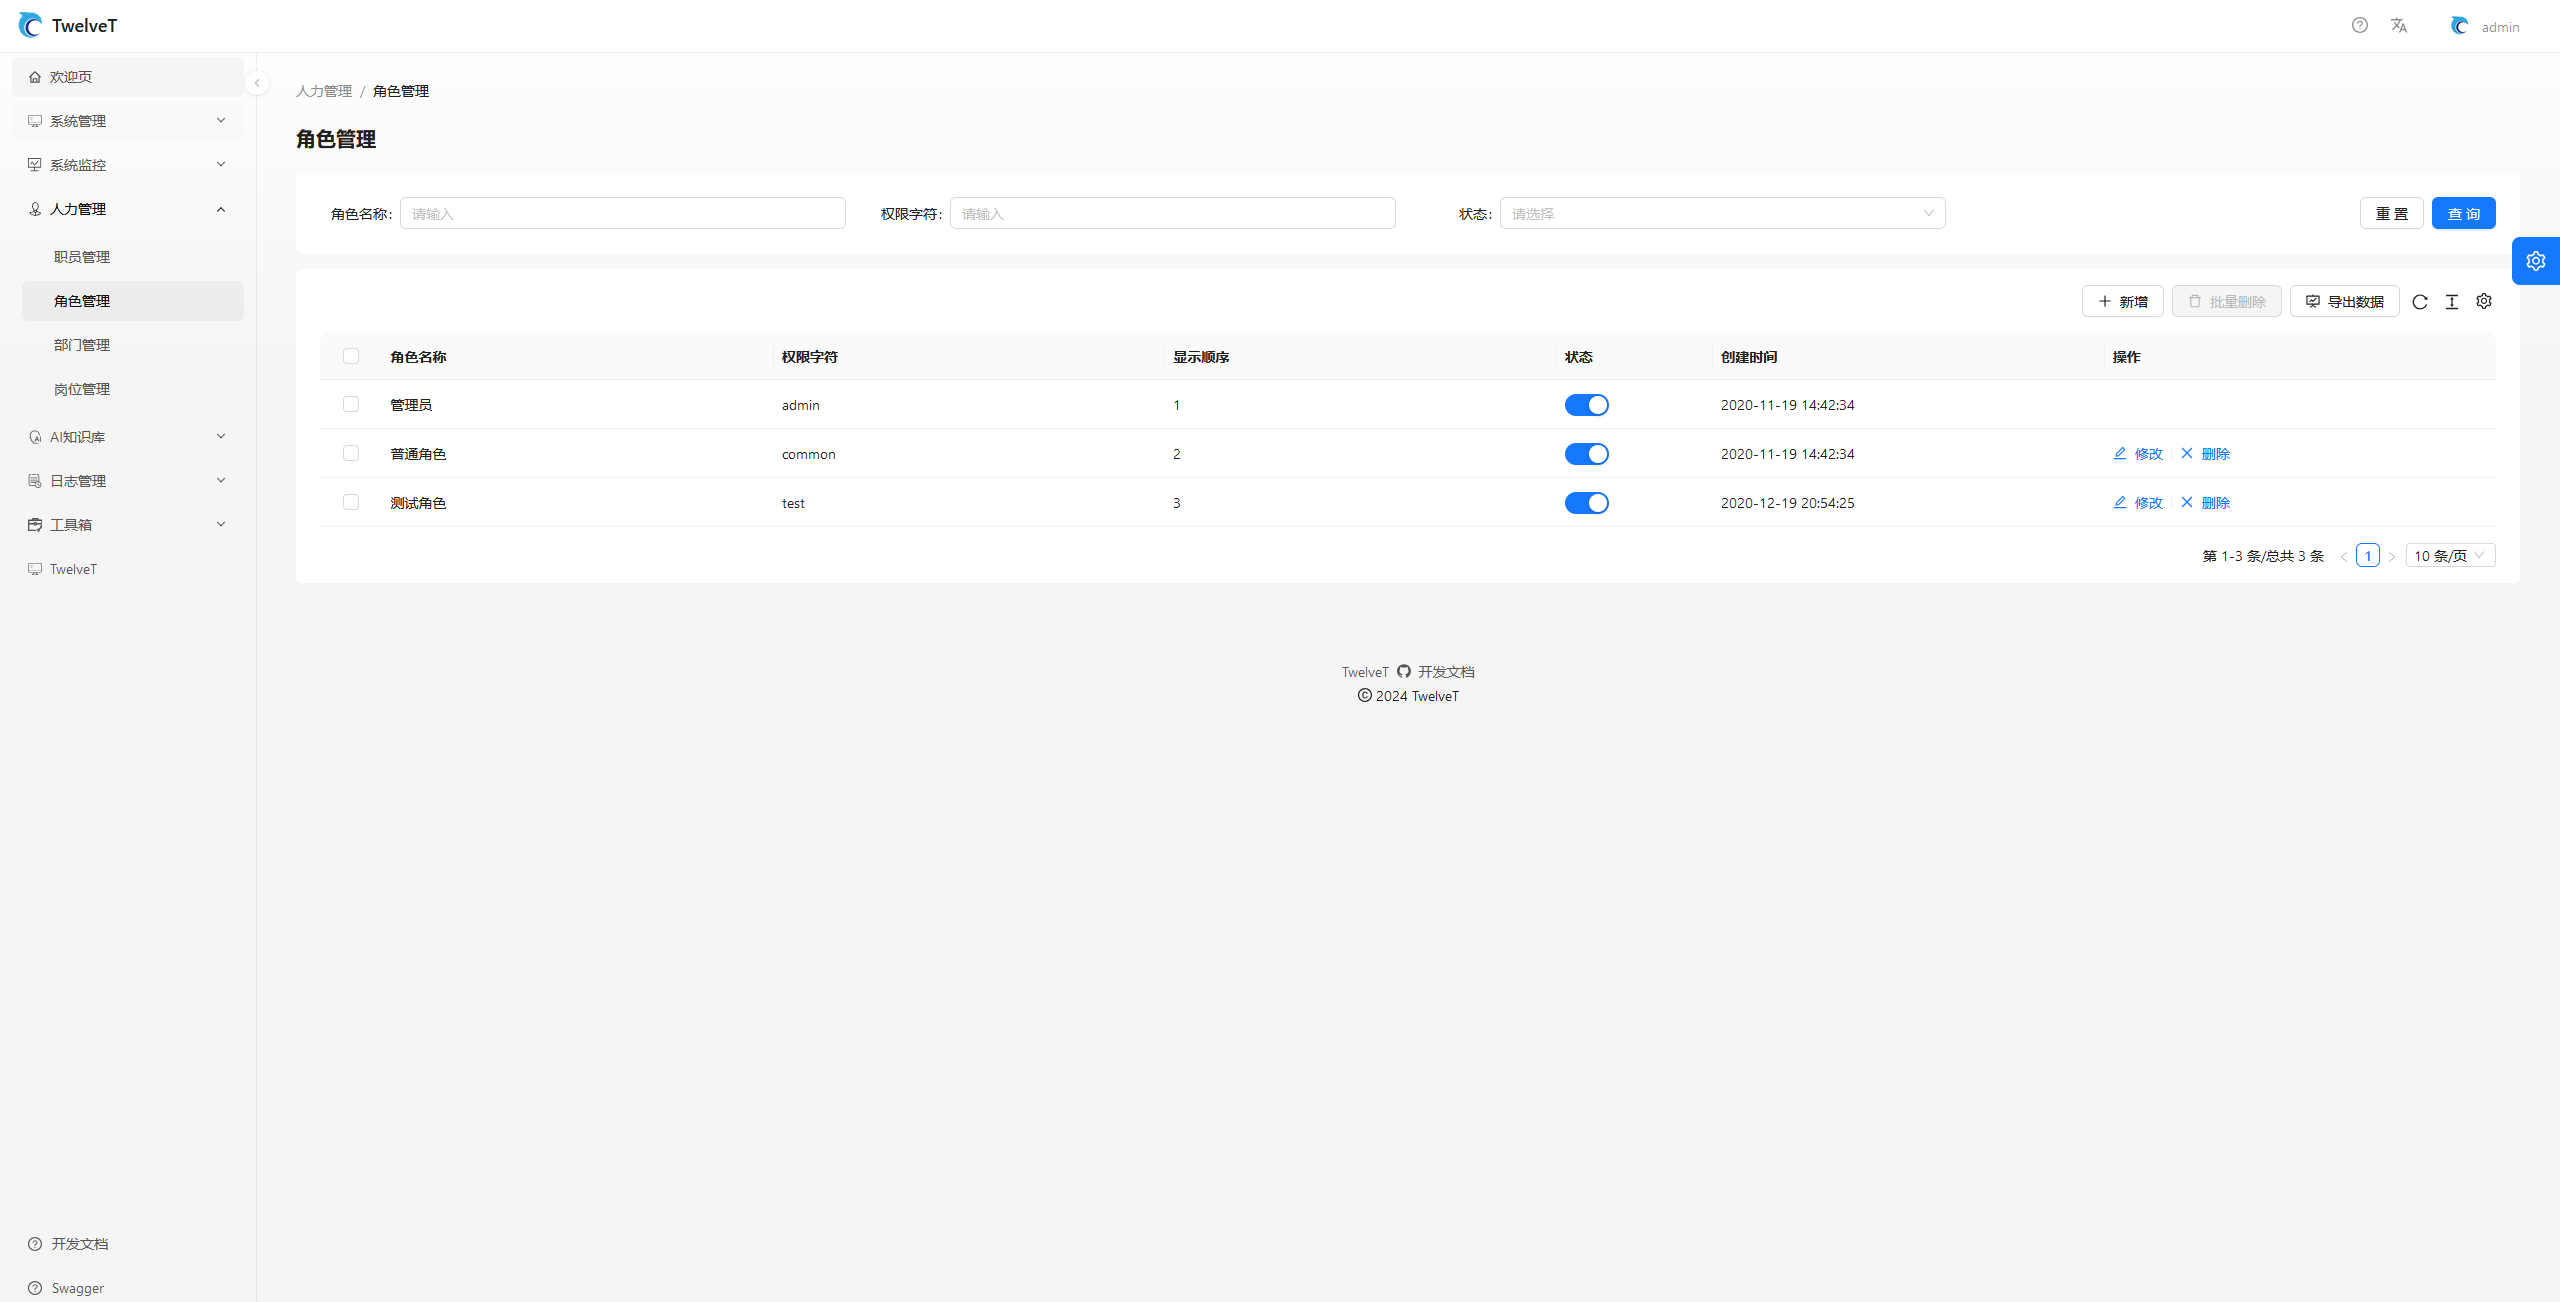Click the 查询 search button
The width and height of the screenshot is (2560, 1302).
2462,213
